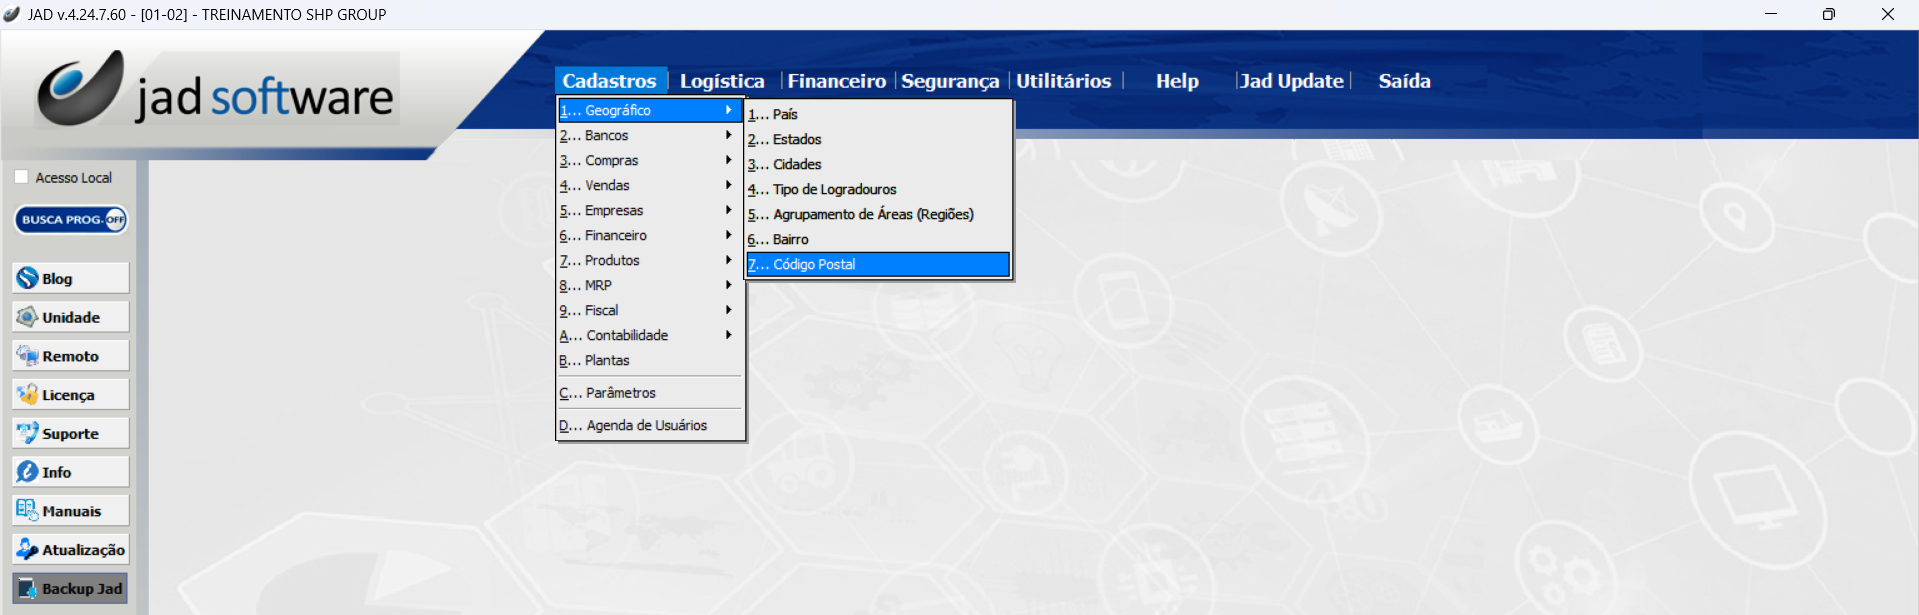The height and width of the screenshot is (615, 1919).
Task: Open the Info icon button
Action: click(28, 472)
